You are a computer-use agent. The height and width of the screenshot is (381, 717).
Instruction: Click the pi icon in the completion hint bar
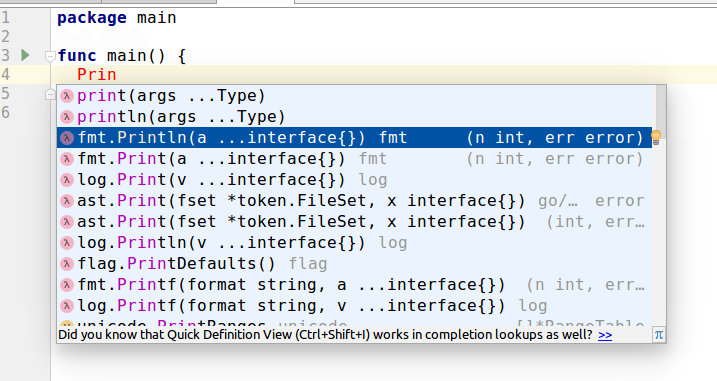pos(658,334)
